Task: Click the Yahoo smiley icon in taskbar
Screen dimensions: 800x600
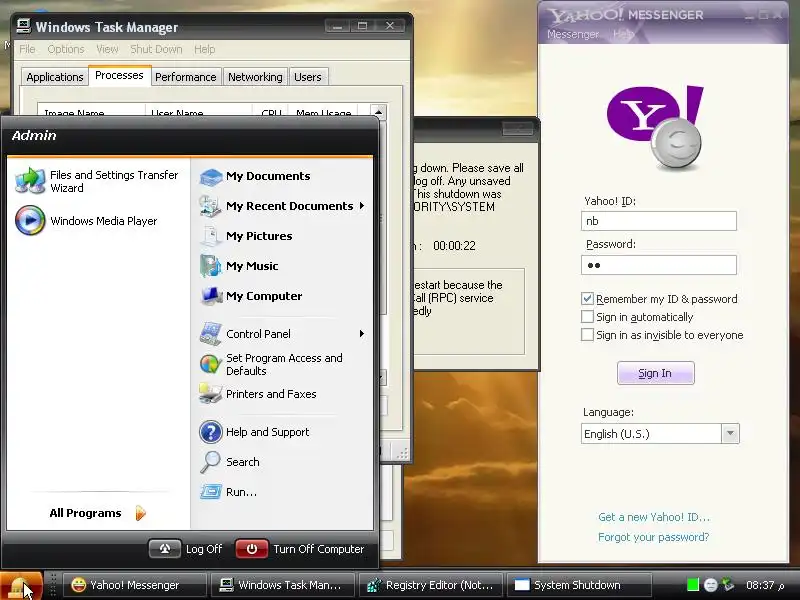Action: tap(78, 585)
